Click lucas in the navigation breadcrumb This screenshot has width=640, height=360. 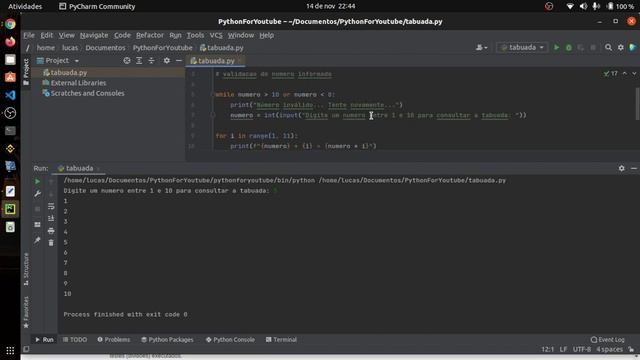coord(70,48)
